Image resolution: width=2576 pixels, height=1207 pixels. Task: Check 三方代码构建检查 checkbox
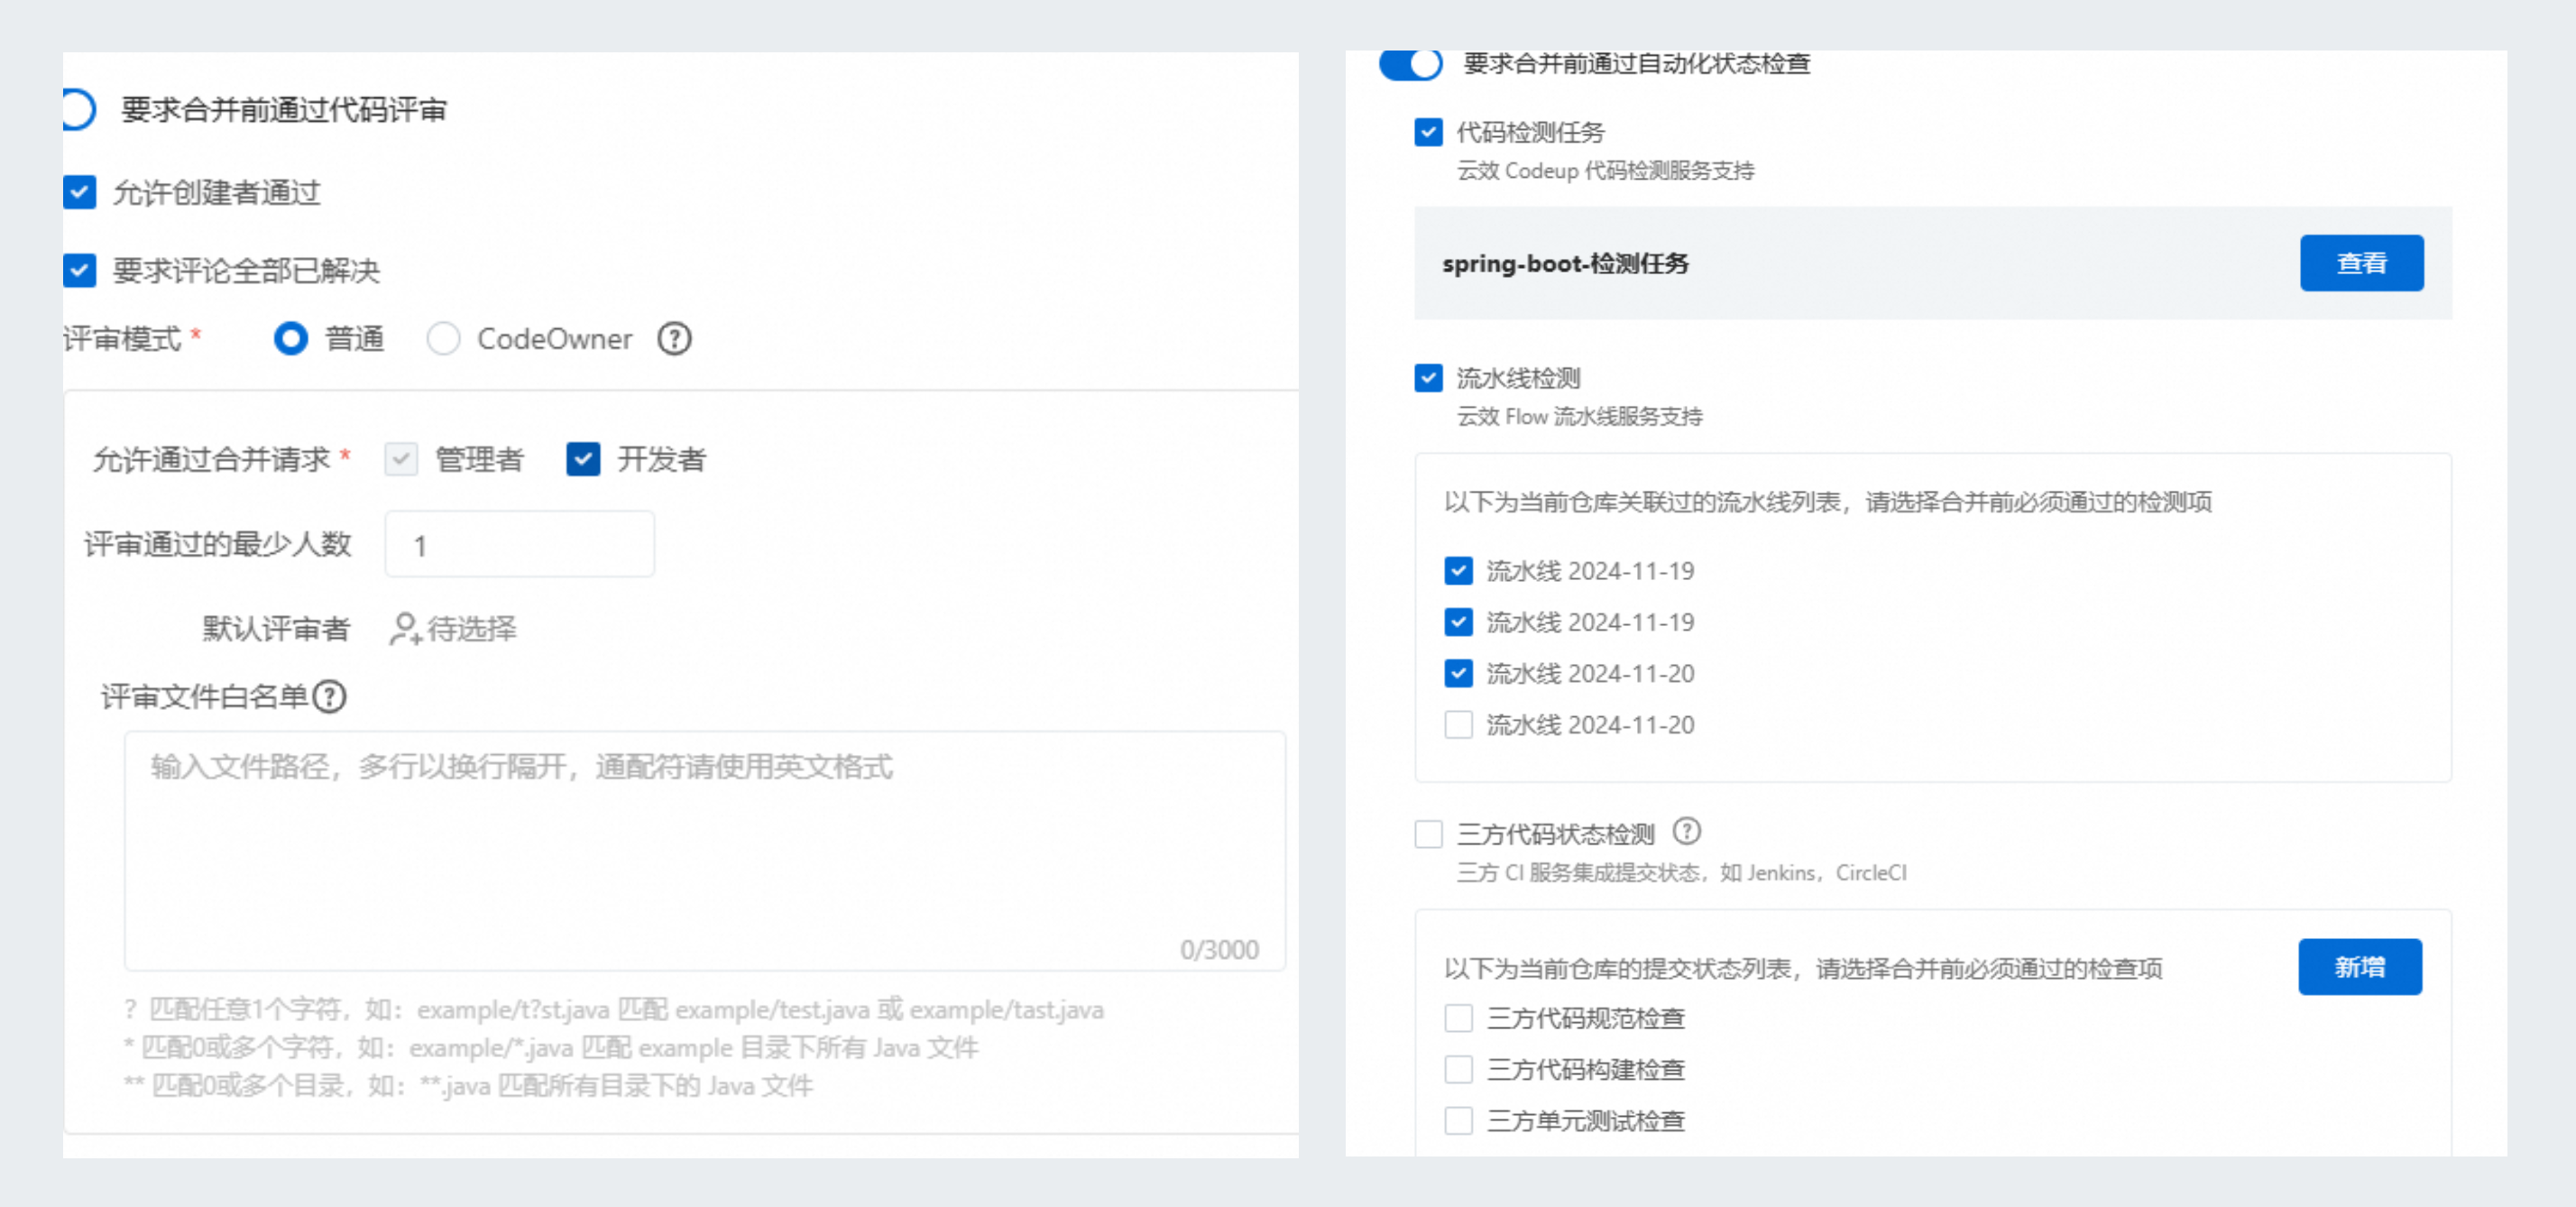1458,1069
